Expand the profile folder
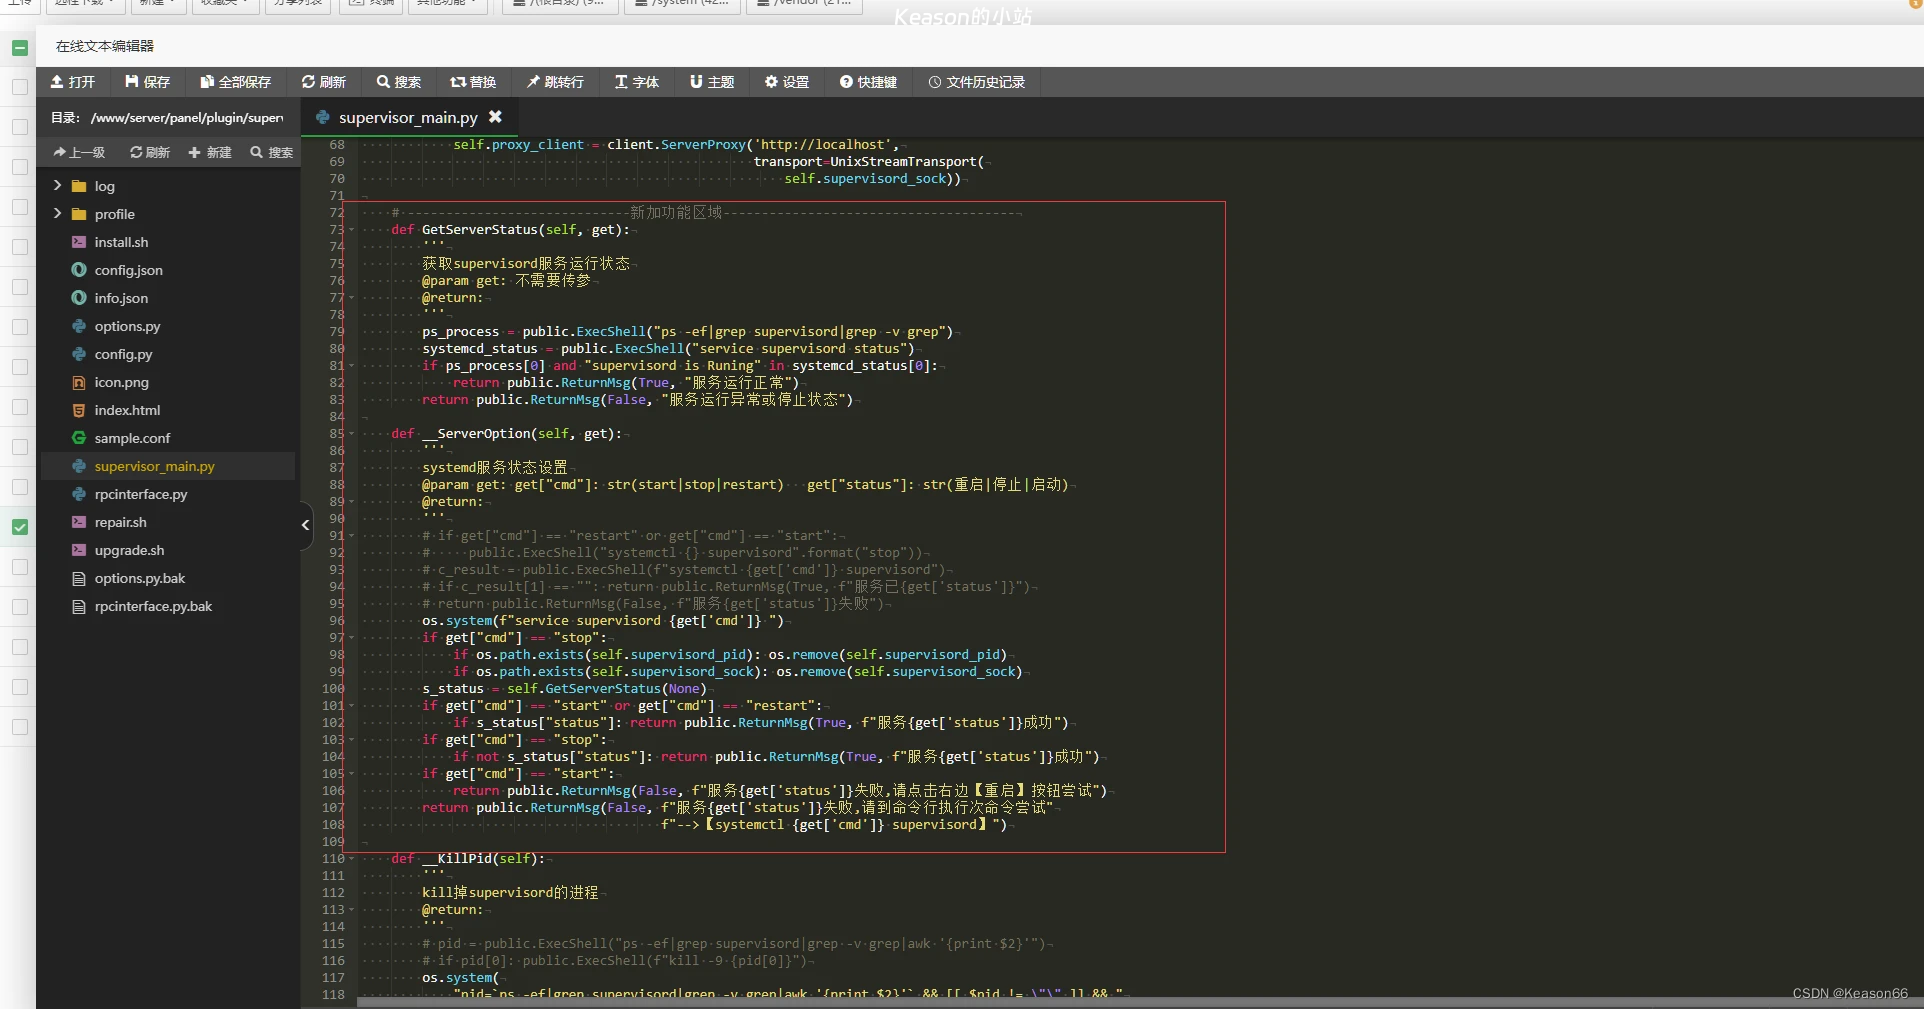1924x1009 pixels. tap(57, 214)
